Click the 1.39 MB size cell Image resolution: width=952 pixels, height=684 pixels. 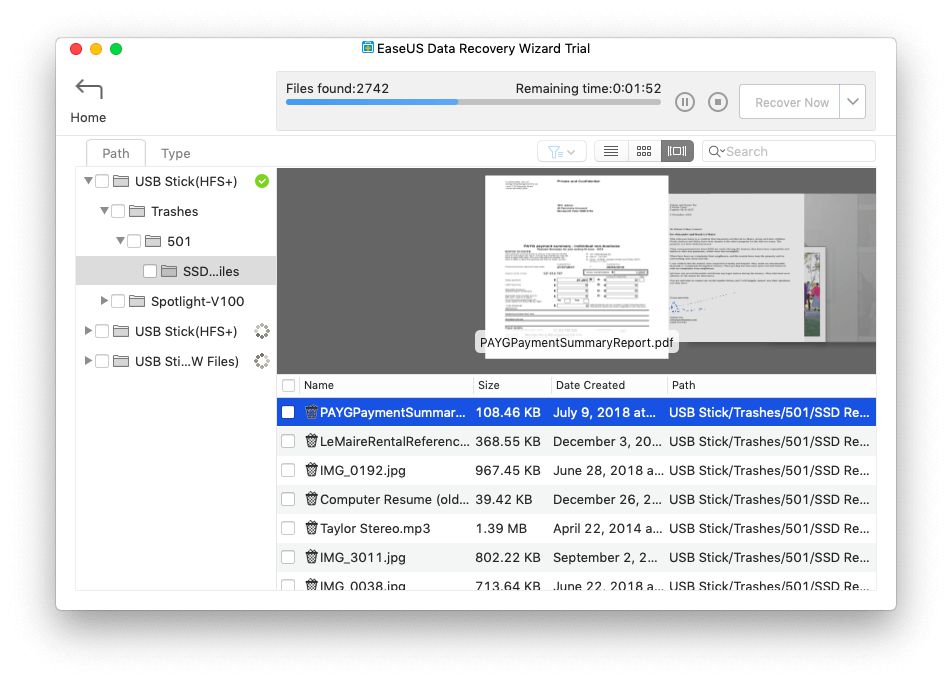pyautogui.click(x=501, y=528)
